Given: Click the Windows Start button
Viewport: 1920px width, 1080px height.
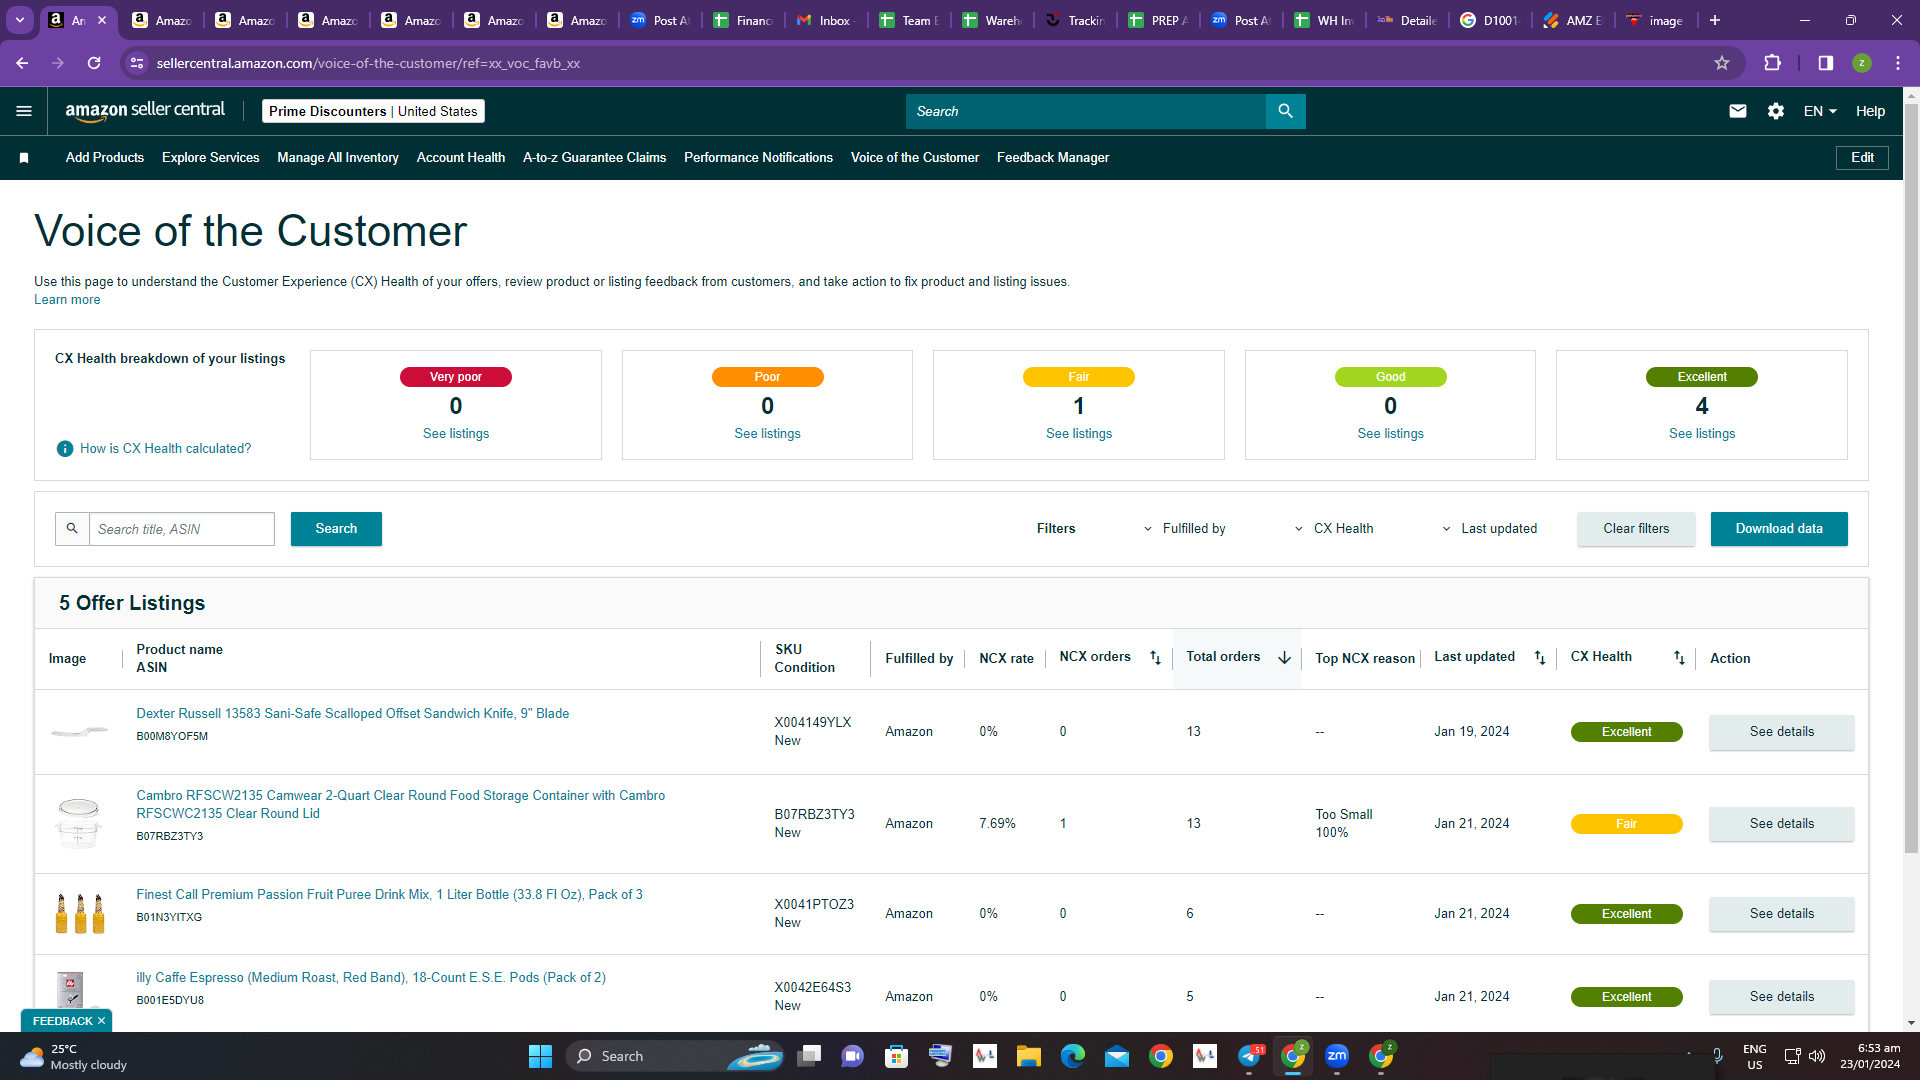Looking at the screenshot, I should pos(540,1056).
